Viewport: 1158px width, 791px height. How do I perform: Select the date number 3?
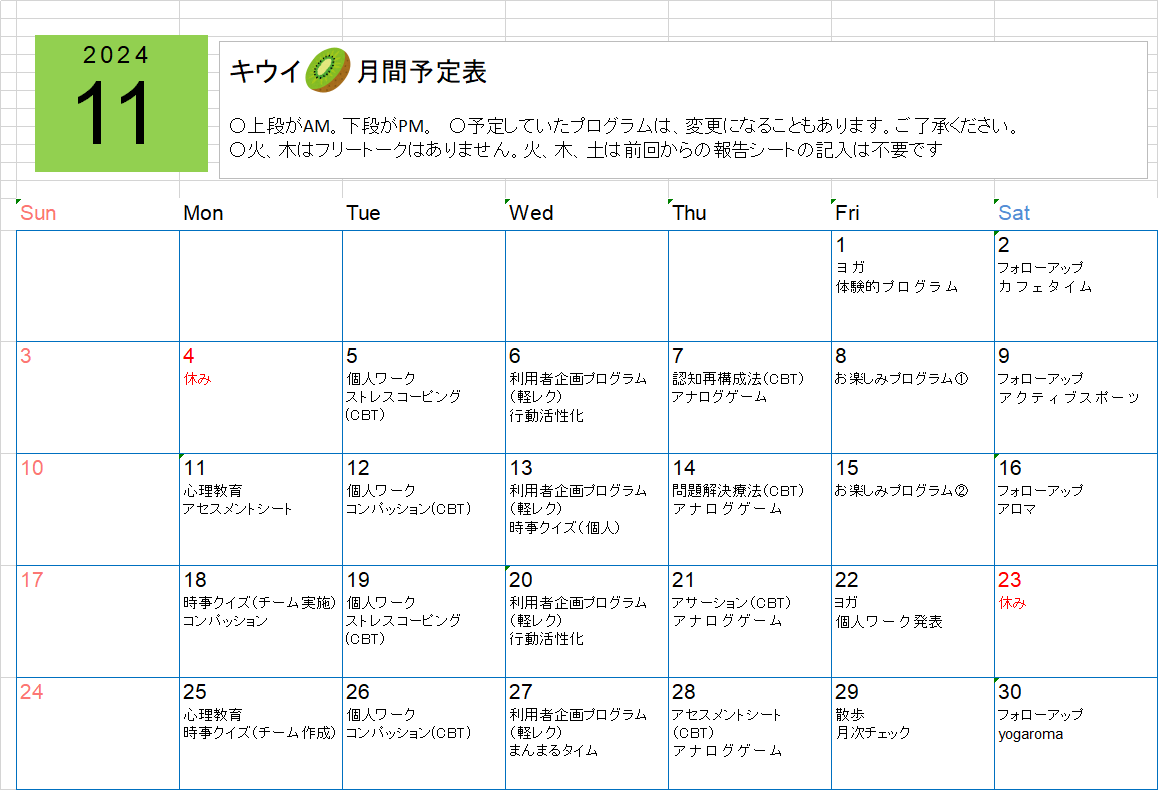tap(26, 356)
